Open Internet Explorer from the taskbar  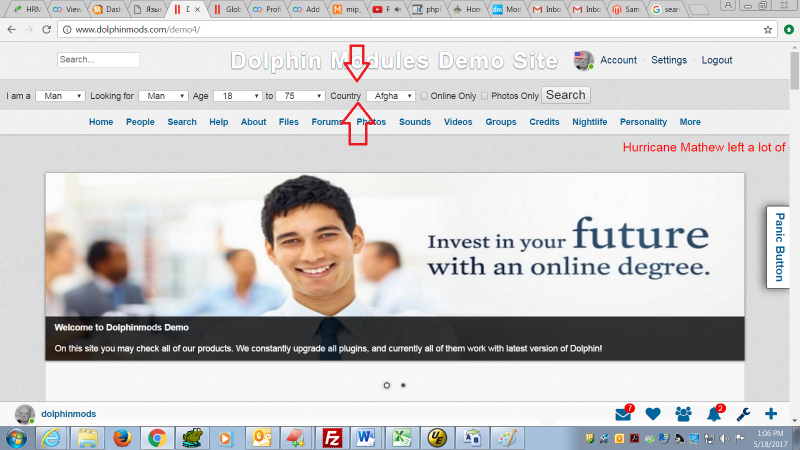pos(51,438)
